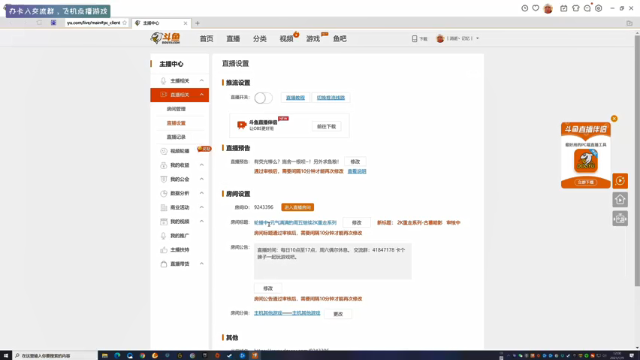
Task: Click the pie chart data analysis icon
Action: click(x=164, y=193)
